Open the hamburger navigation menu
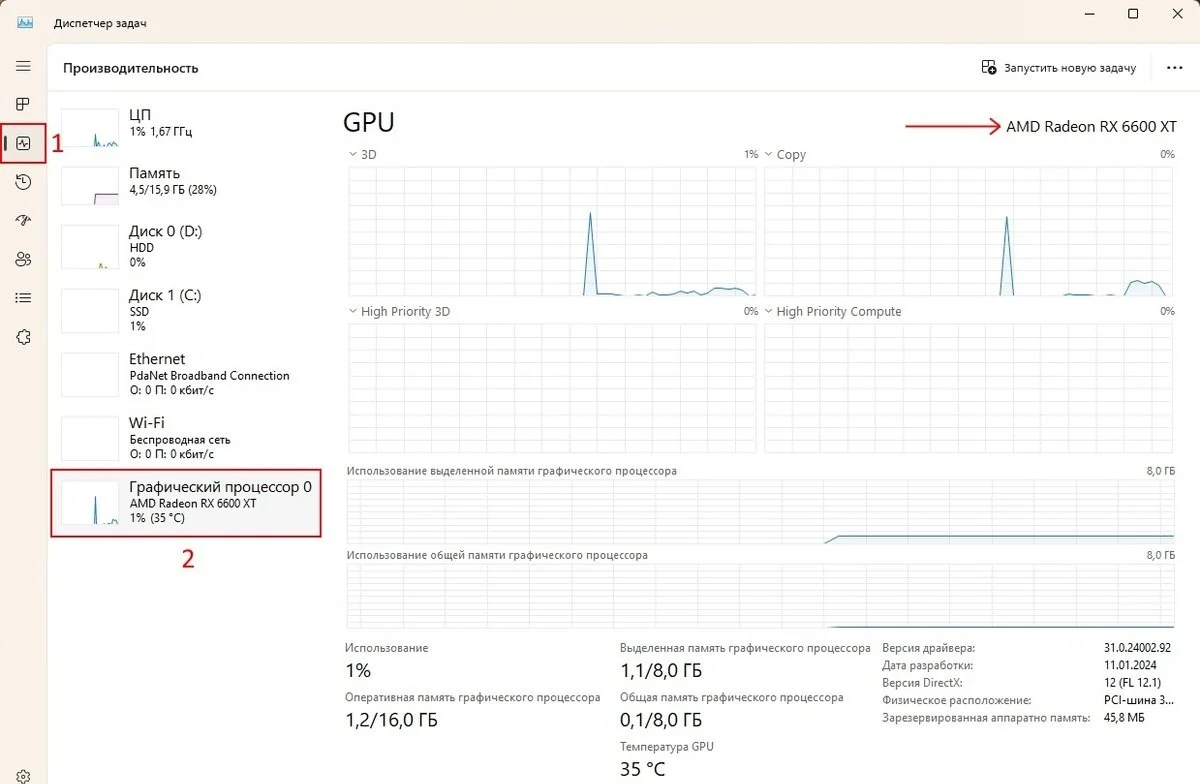 point(23,66)
